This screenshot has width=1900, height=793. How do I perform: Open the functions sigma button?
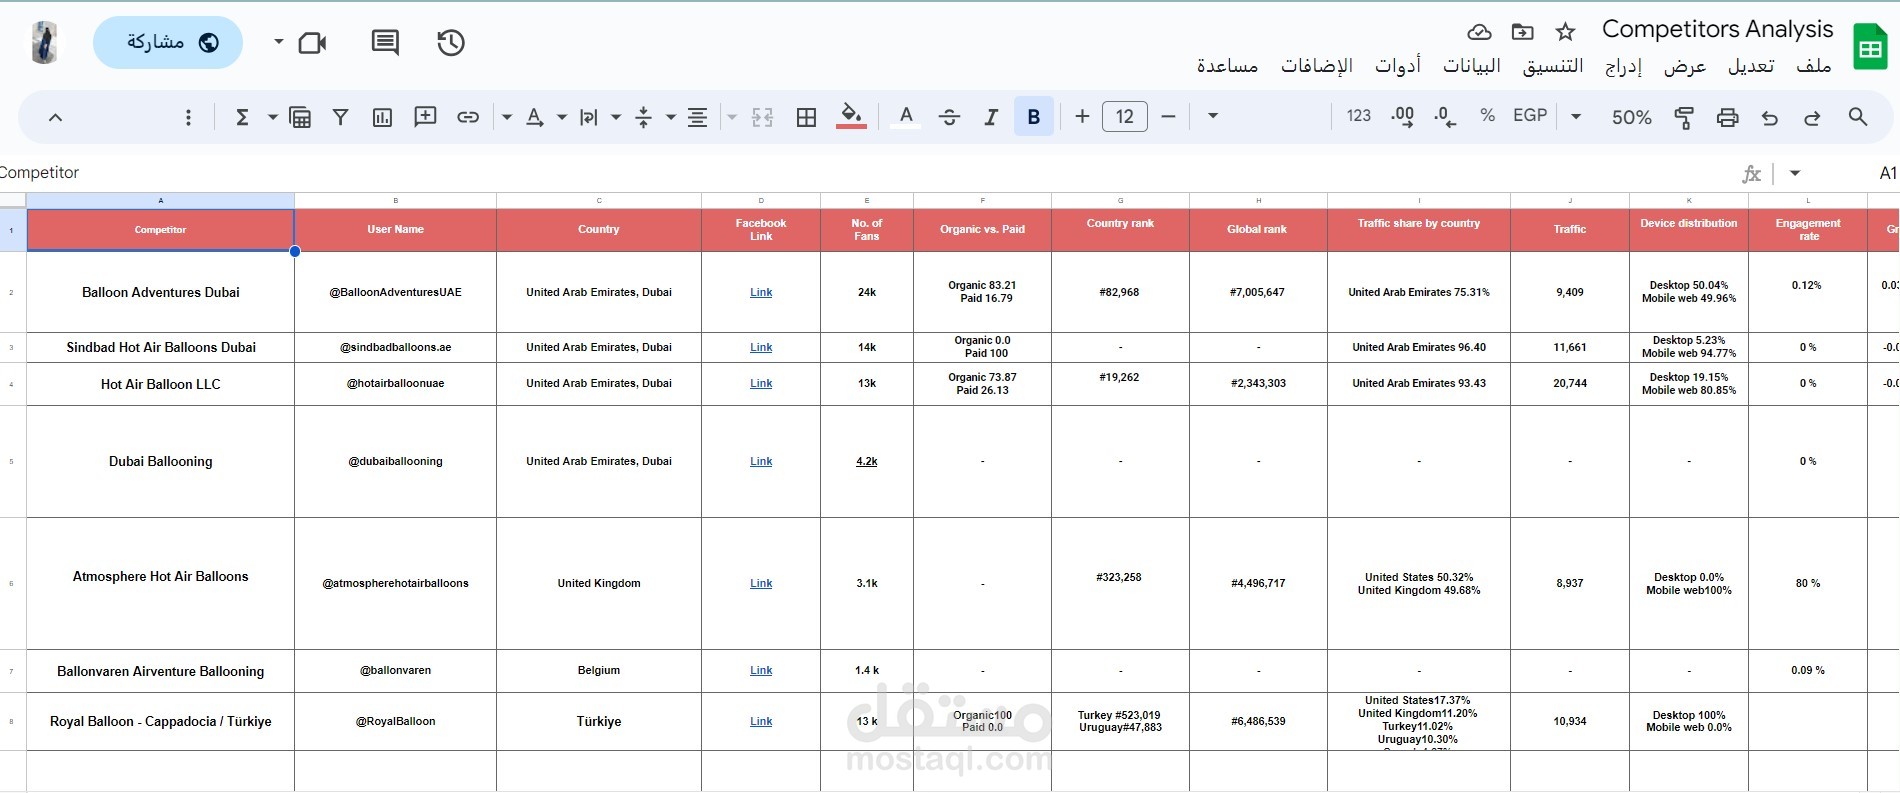(x=242, y=117)
